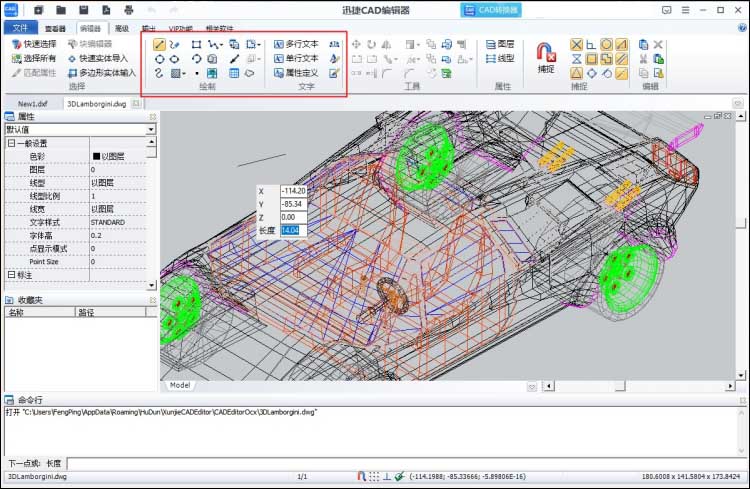Click the New file icon in title bar
The width and height of the screenshot is (750, 489).
[x=39, y=10]
